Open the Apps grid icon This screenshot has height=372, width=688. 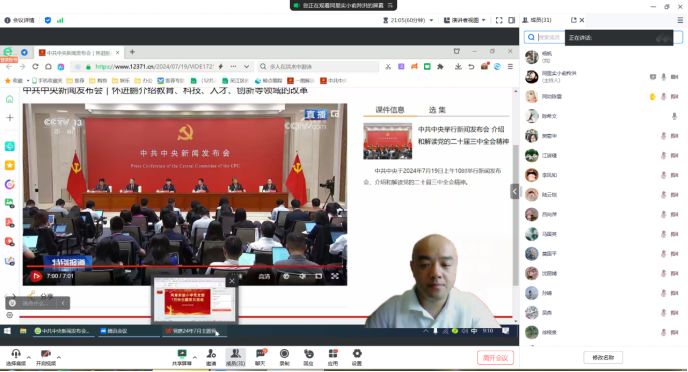[x=333, y=354]
